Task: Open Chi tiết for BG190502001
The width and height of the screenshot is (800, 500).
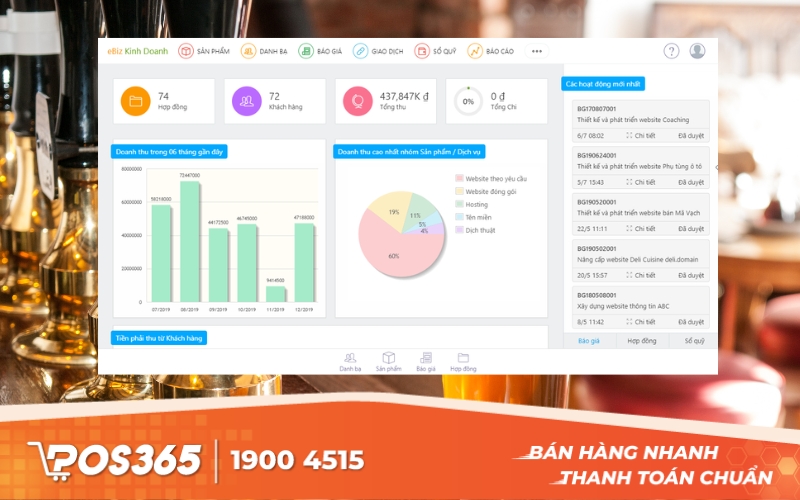Action: pos(641,275)
